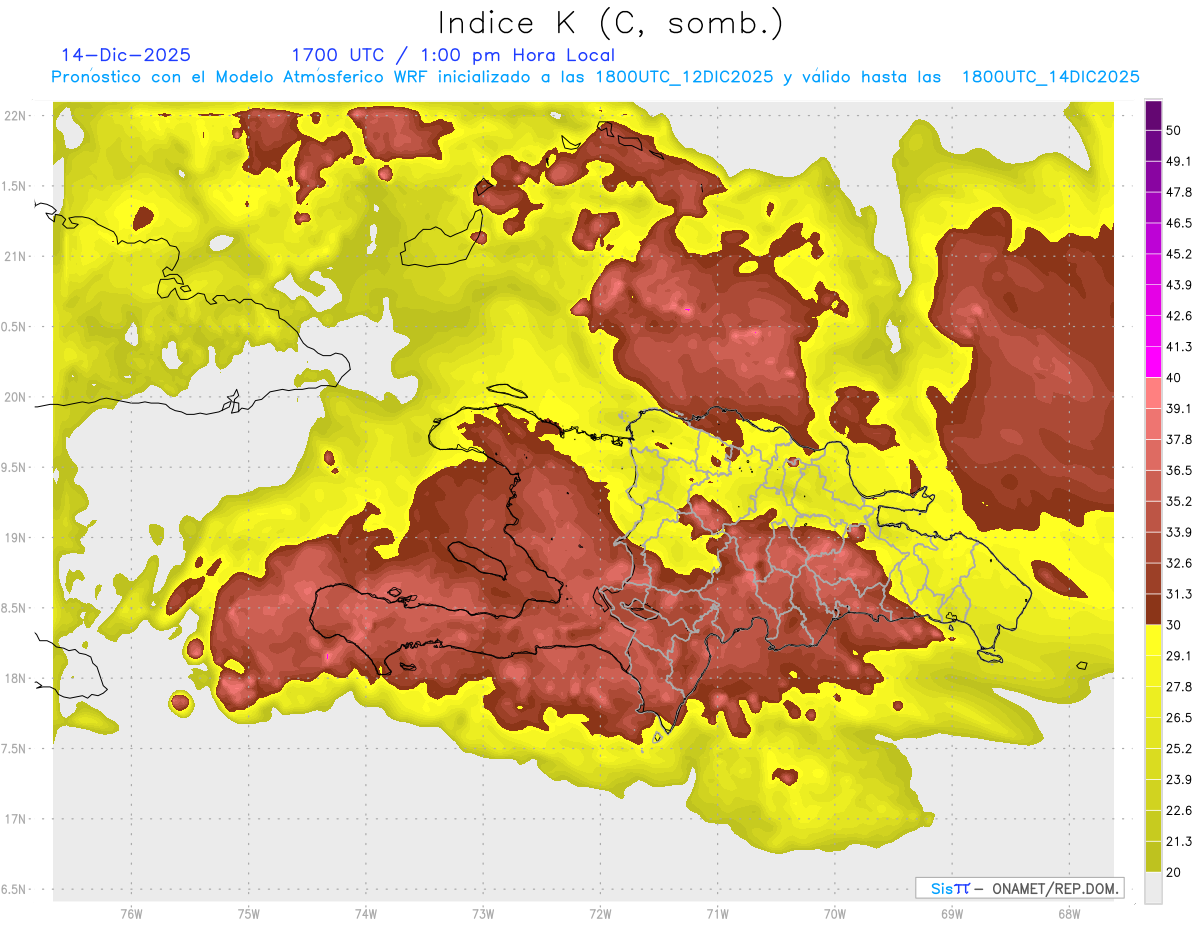Screen dimensions: 1200x927
Task: Pick the legend swatch between 25.2 and 26.5
Action: tap(1153, 733)
